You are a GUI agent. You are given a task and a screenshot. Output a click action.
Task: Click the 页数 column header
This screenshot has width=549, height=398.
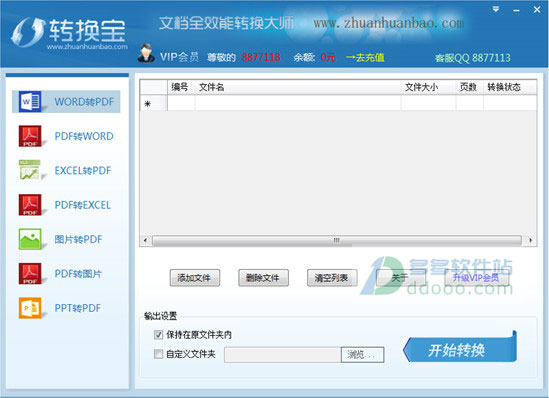point(470,87)
